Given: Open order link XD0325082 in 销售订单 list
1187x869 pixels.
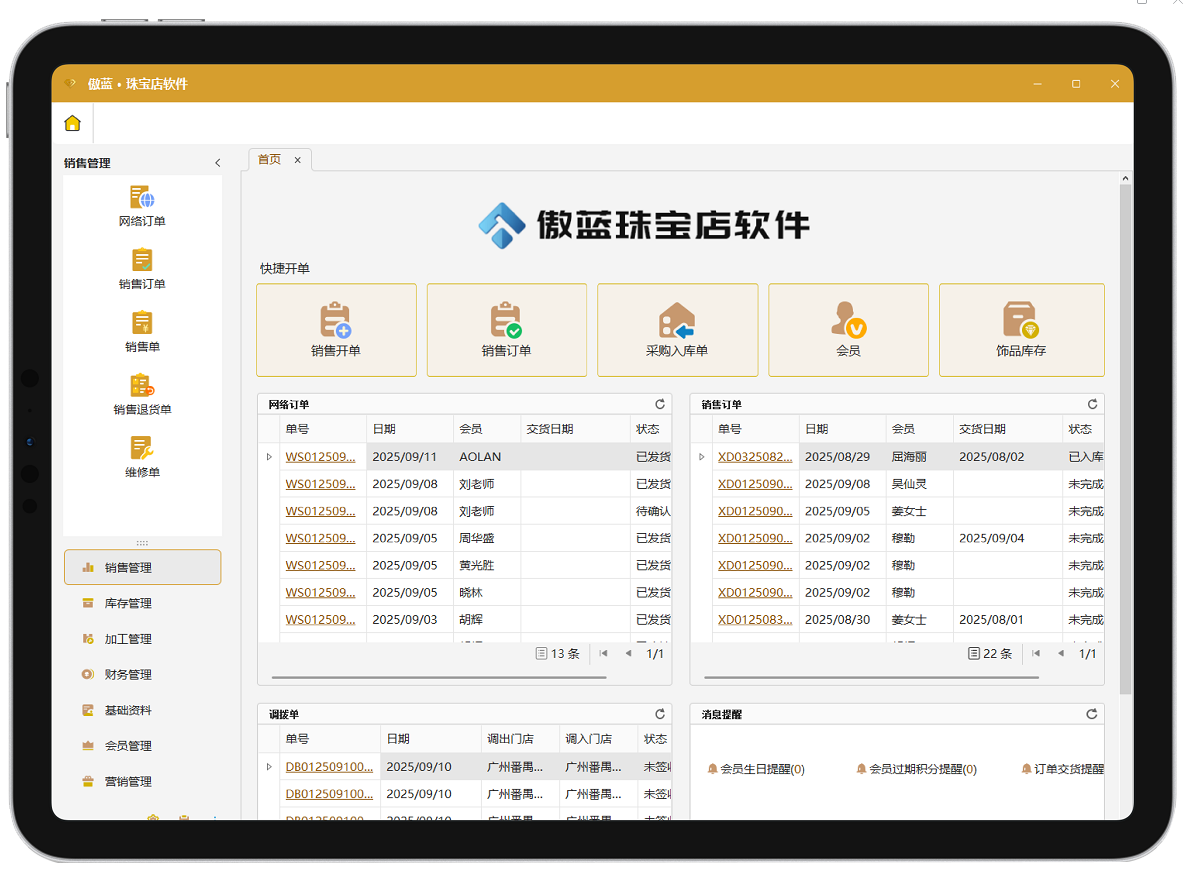Looking at the screenshot, I should pyautogui.click(x=754, y=456).
